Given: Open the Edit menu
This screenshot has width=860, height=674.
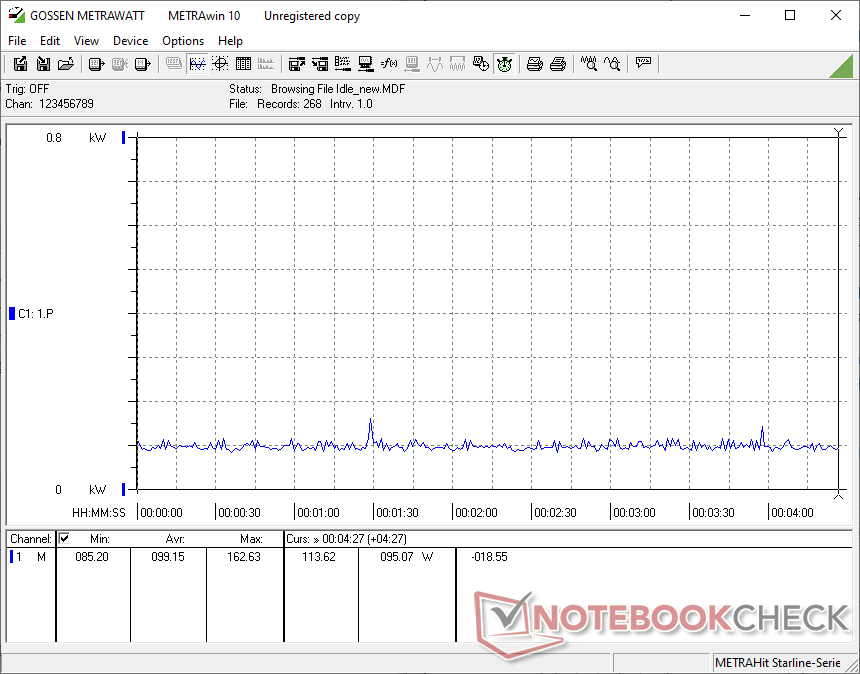Looking at the screenshot, I should click(49, 41).
